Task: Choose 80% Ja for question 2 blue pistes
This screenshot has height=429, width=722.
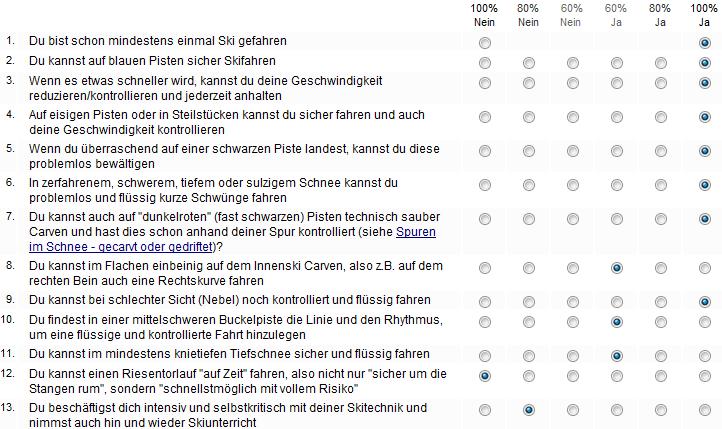Action: point(660,63)
